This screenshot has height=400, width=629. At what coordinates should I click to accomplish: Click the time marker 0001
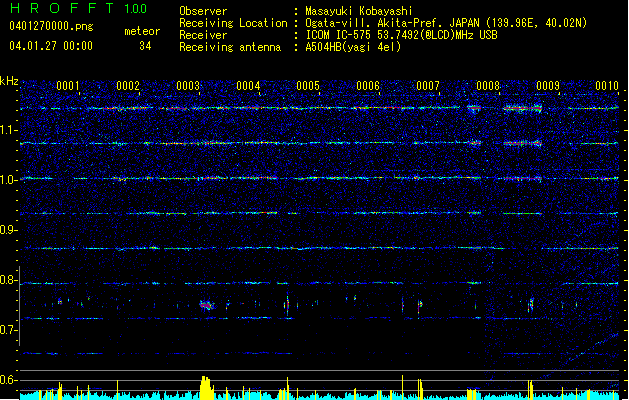coord(67,86)
